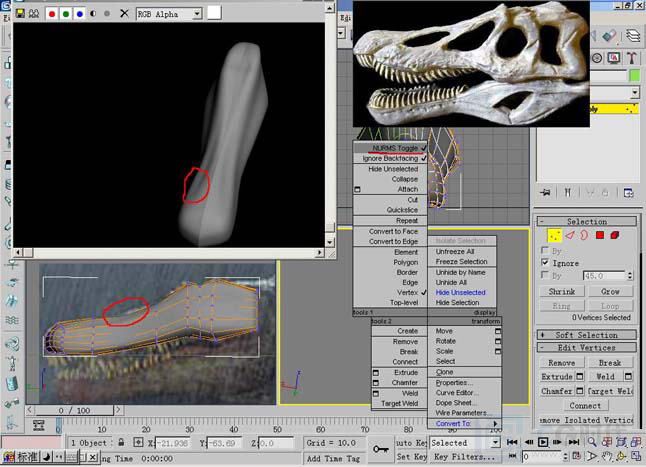The height and width of the screenshot is (467, 646).
Task: Clone the rendered frame window
Action: [x=34, y=14]
